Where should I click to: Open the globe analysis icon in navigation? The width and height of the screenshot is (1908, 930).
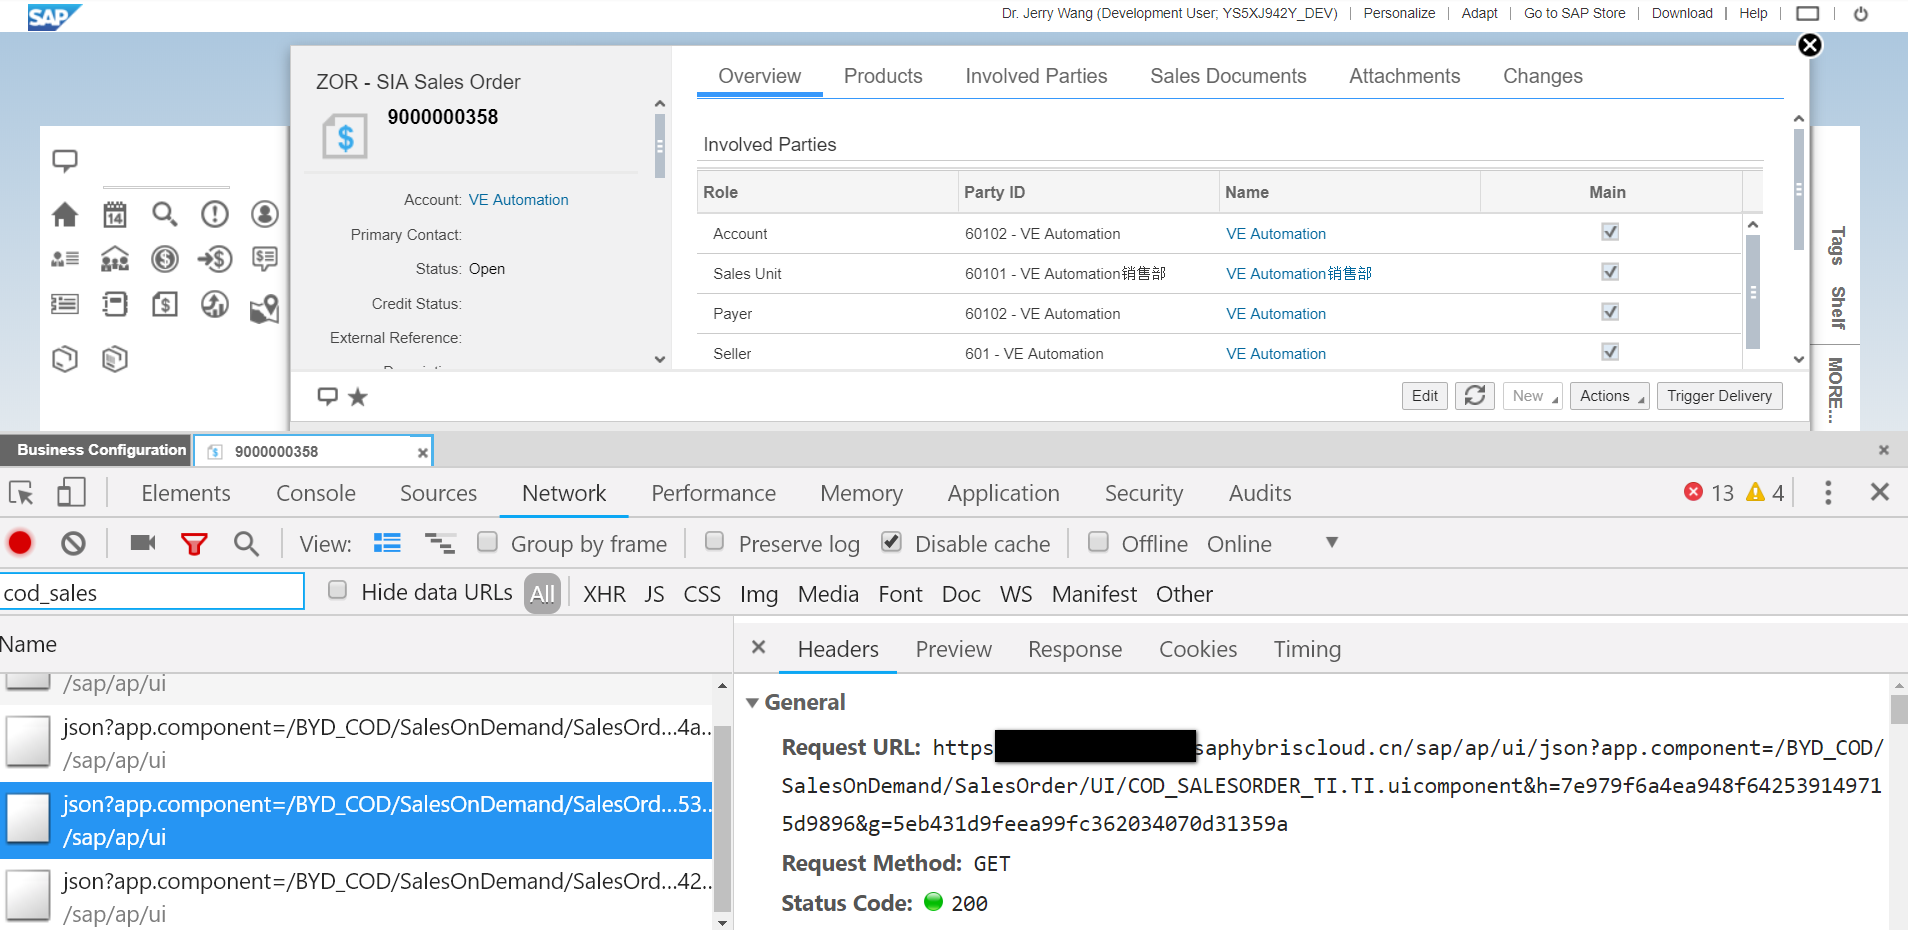click(215, 304)
